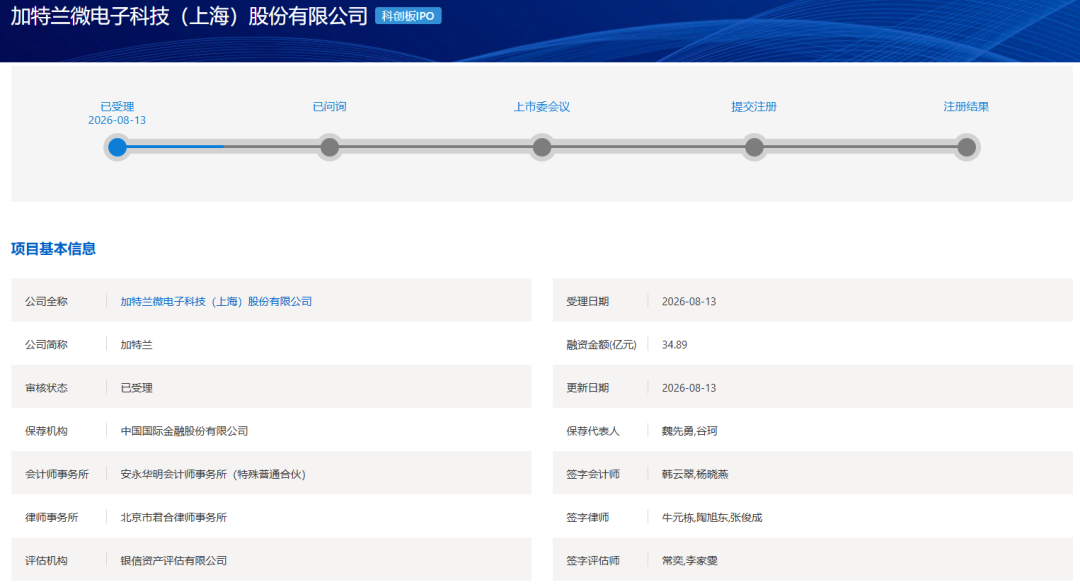The height and width of the screenshot is (585, 1080).
Task: Select the 上市委会议 timeline node
Action: coord(542,147)
